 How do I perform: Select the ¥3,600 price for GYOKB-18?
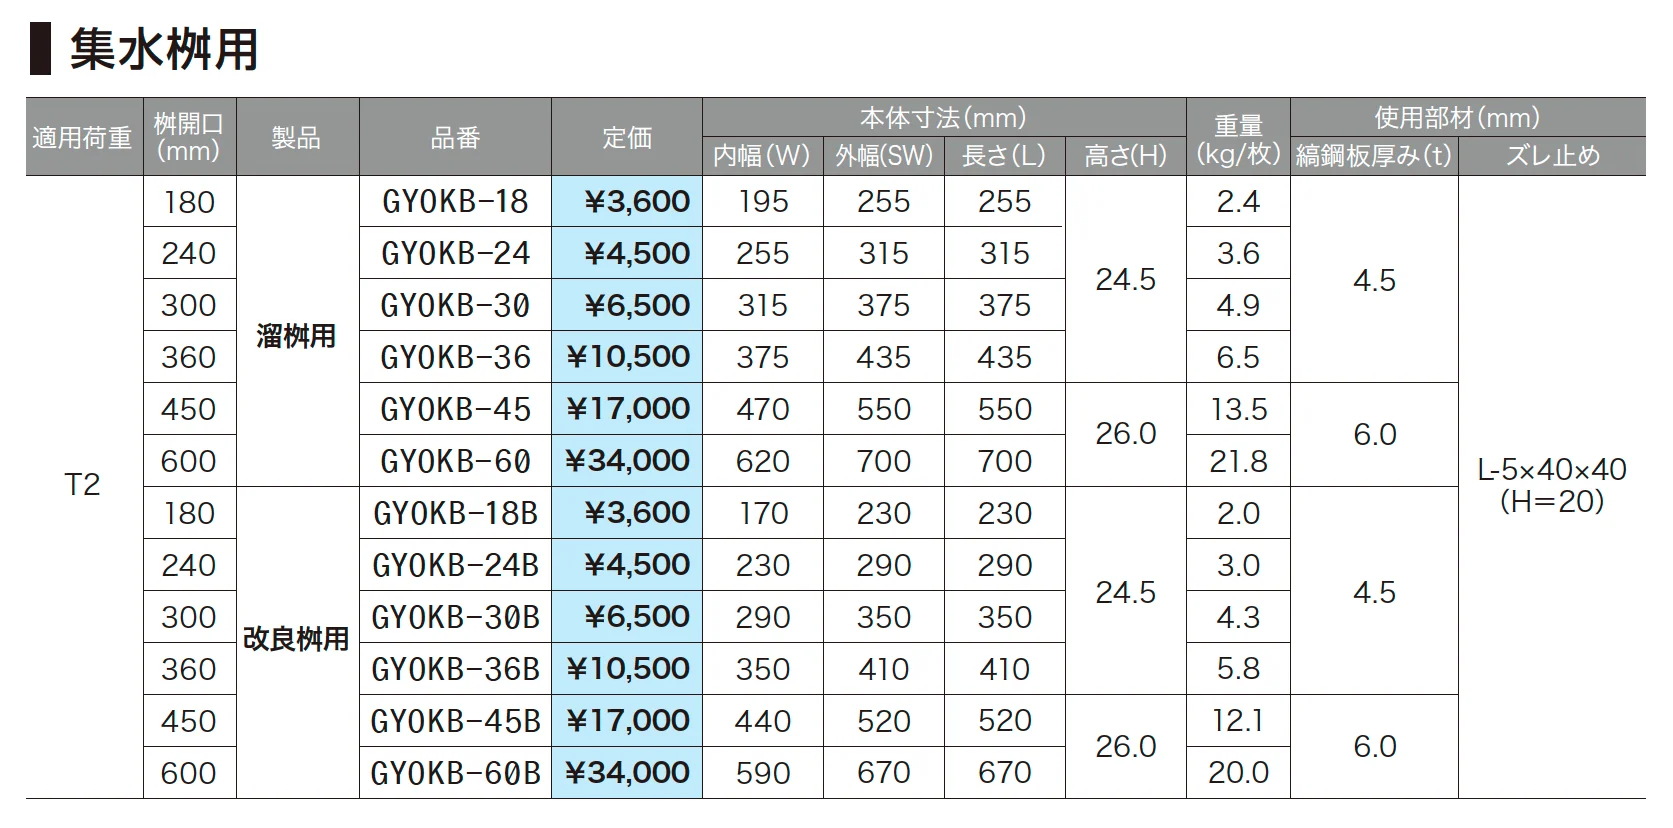point(637,202)
